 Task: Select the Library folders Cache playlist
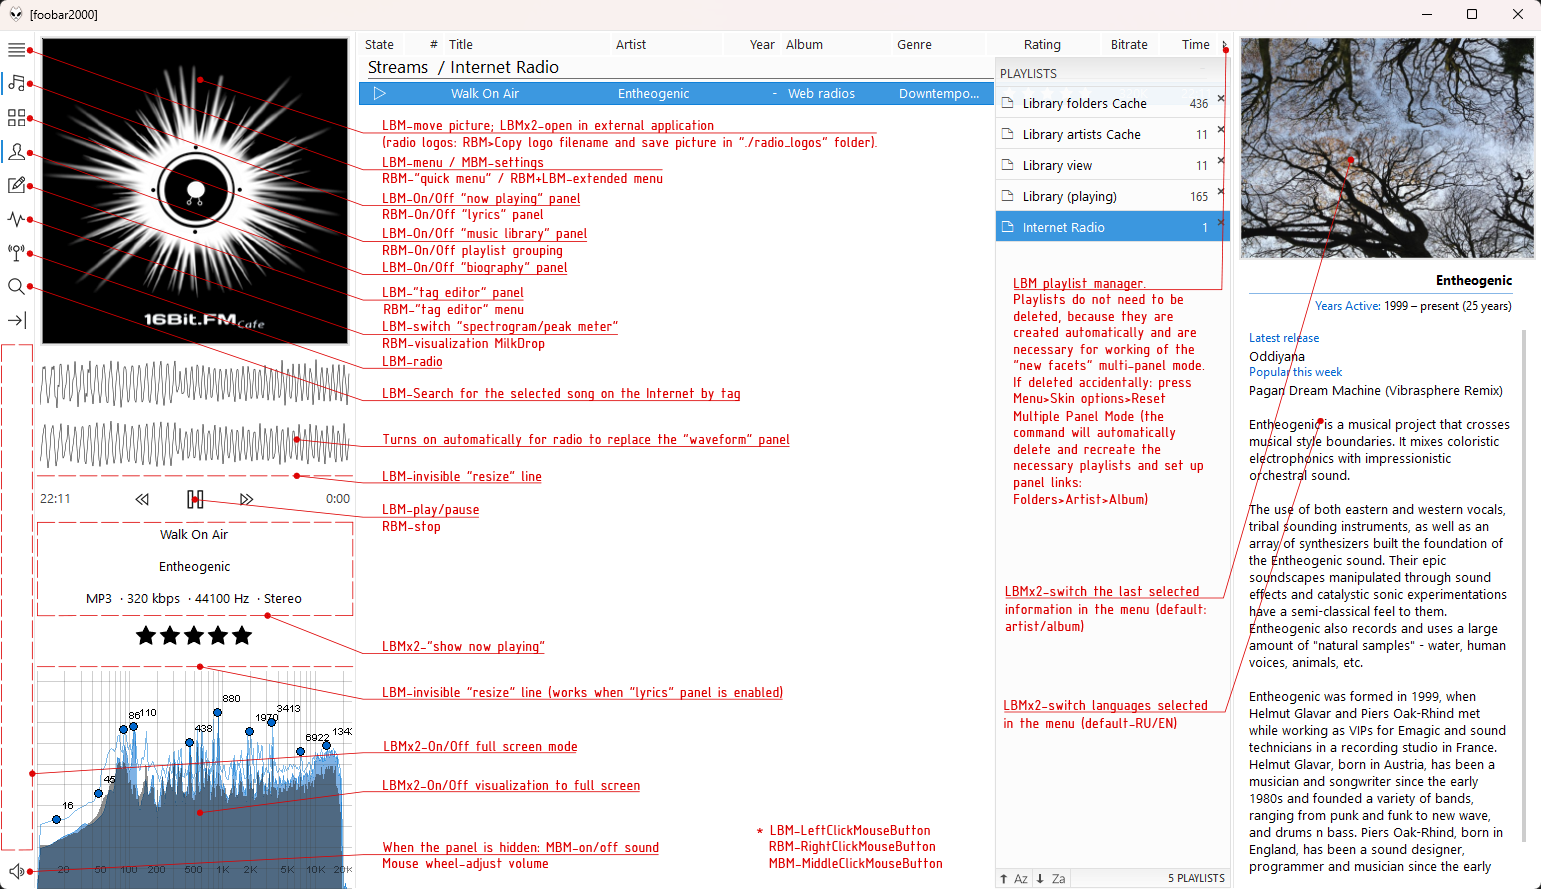(1084, 104)
